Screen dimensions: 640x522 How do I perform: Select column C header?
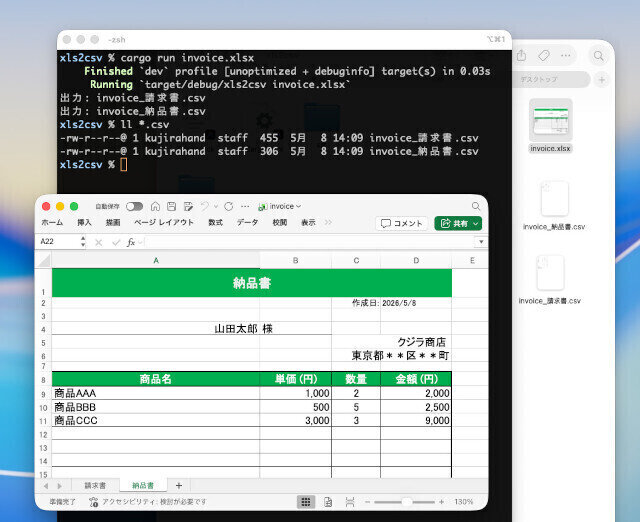pos(356,260)
